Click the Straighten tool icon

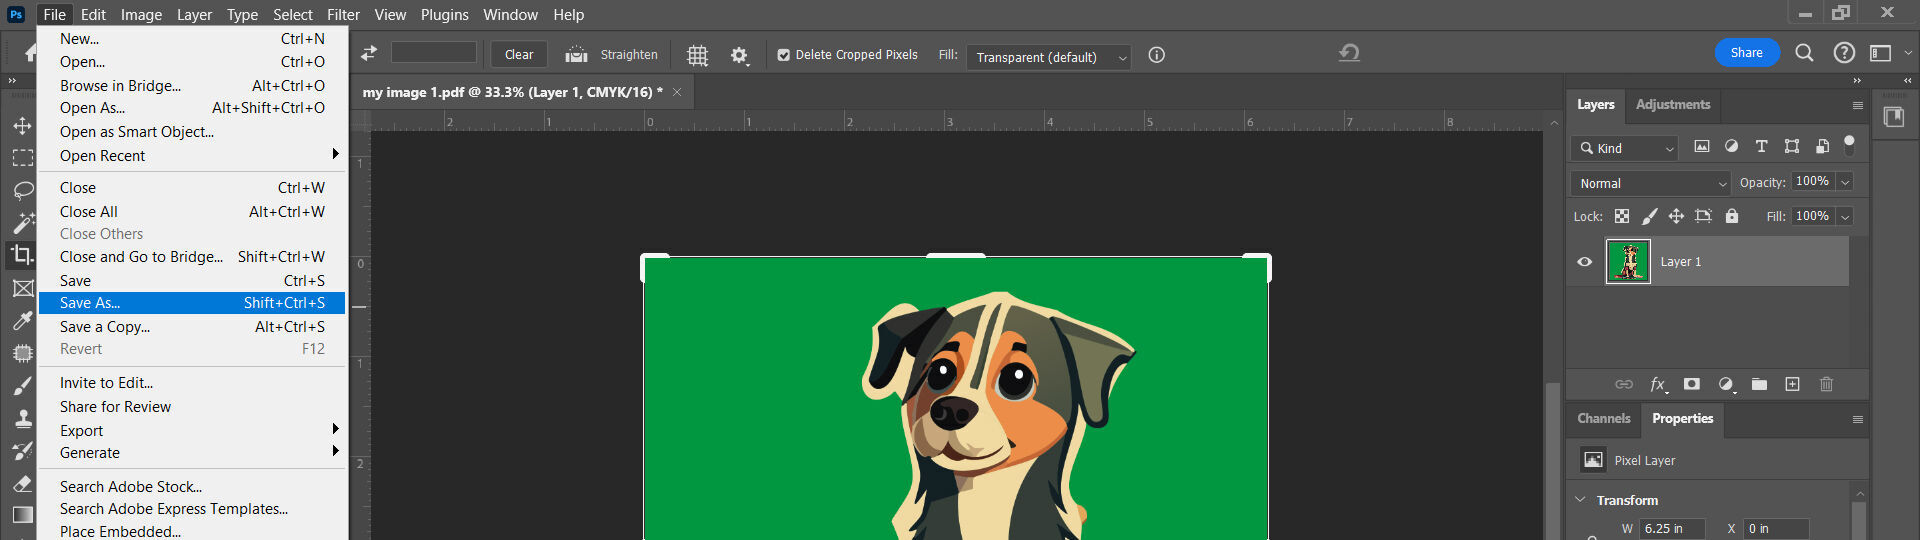pos(576,55)
